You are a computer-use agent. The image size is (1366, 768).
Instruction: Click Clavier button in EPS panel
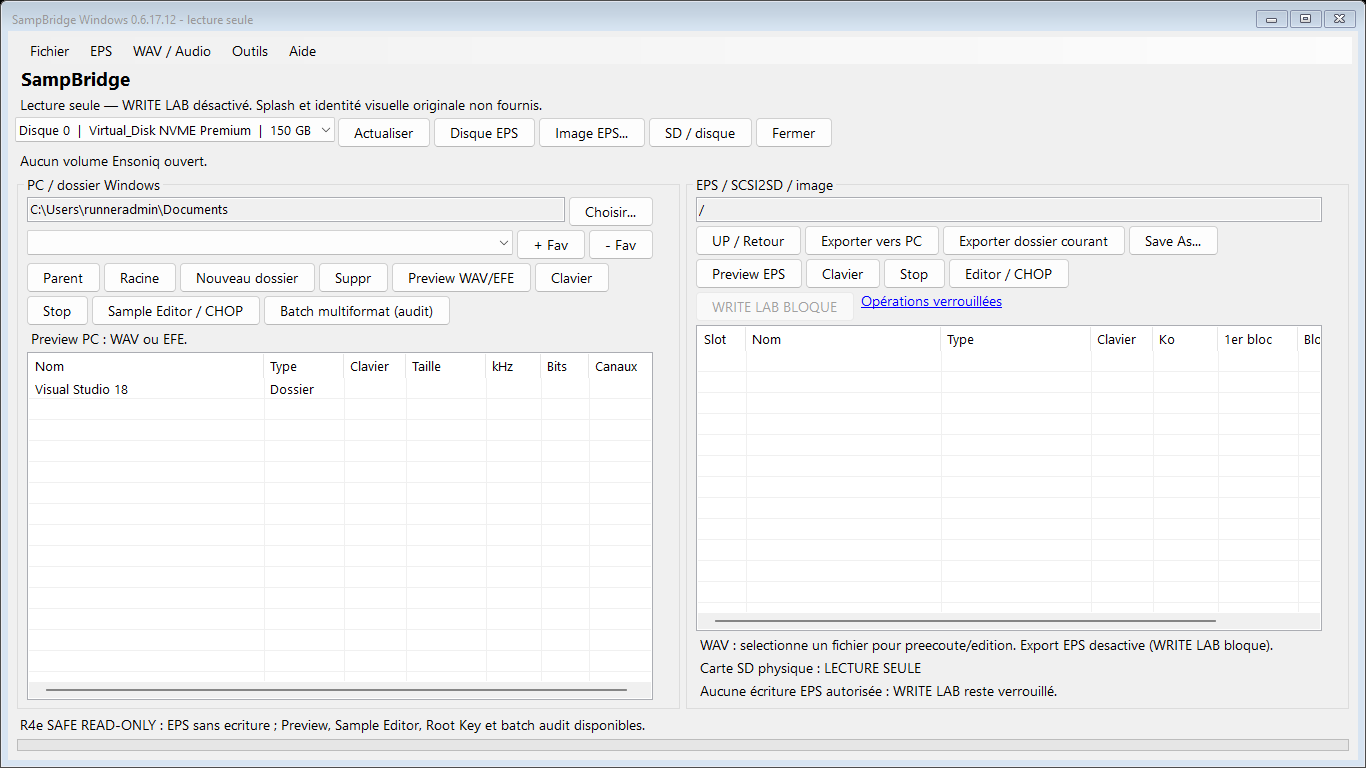(843, 274)
